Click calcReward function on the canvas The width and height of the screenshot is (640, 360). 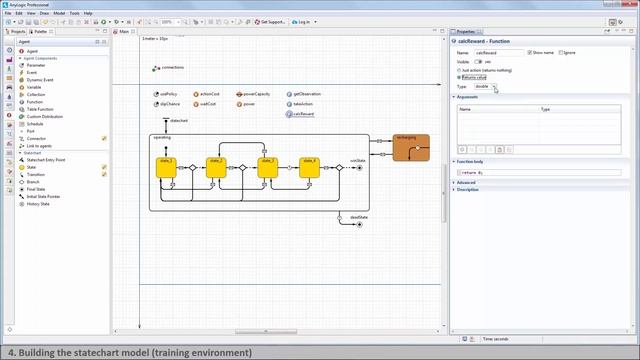point(300,114)
